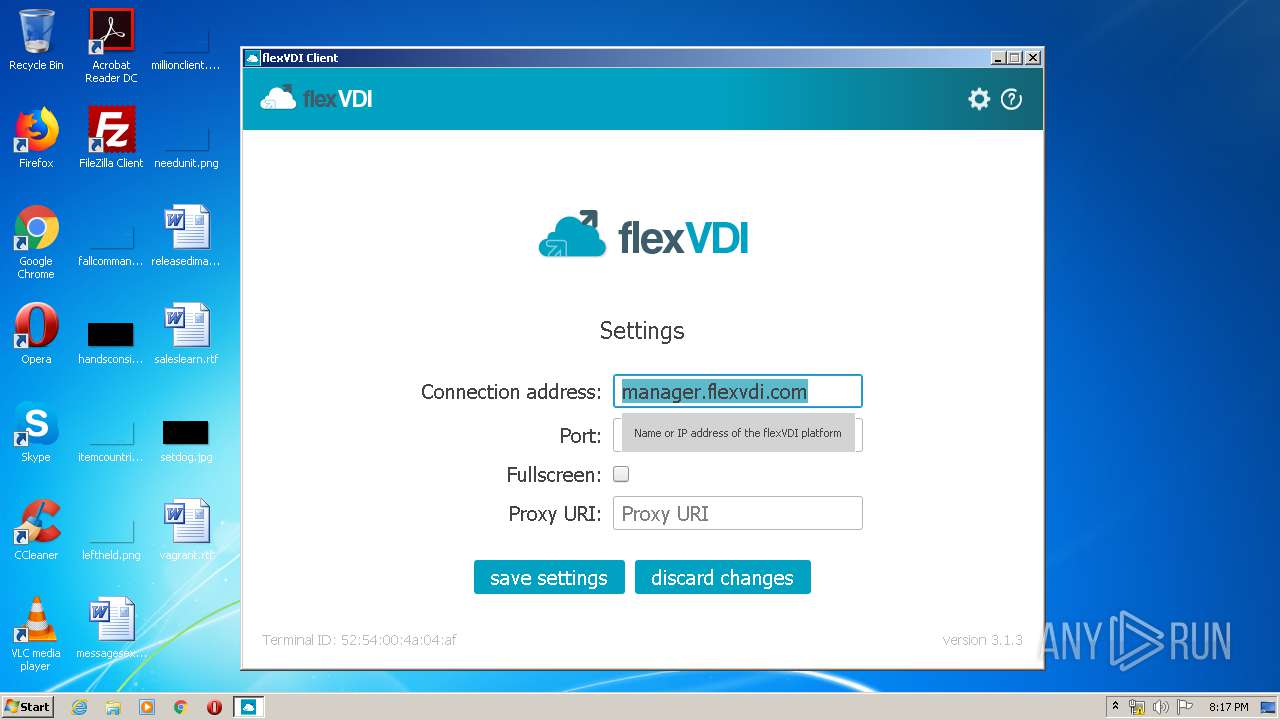Select the saleslearn.rtf desktop file
The image size is (1280, 720).
pos(186,334)
